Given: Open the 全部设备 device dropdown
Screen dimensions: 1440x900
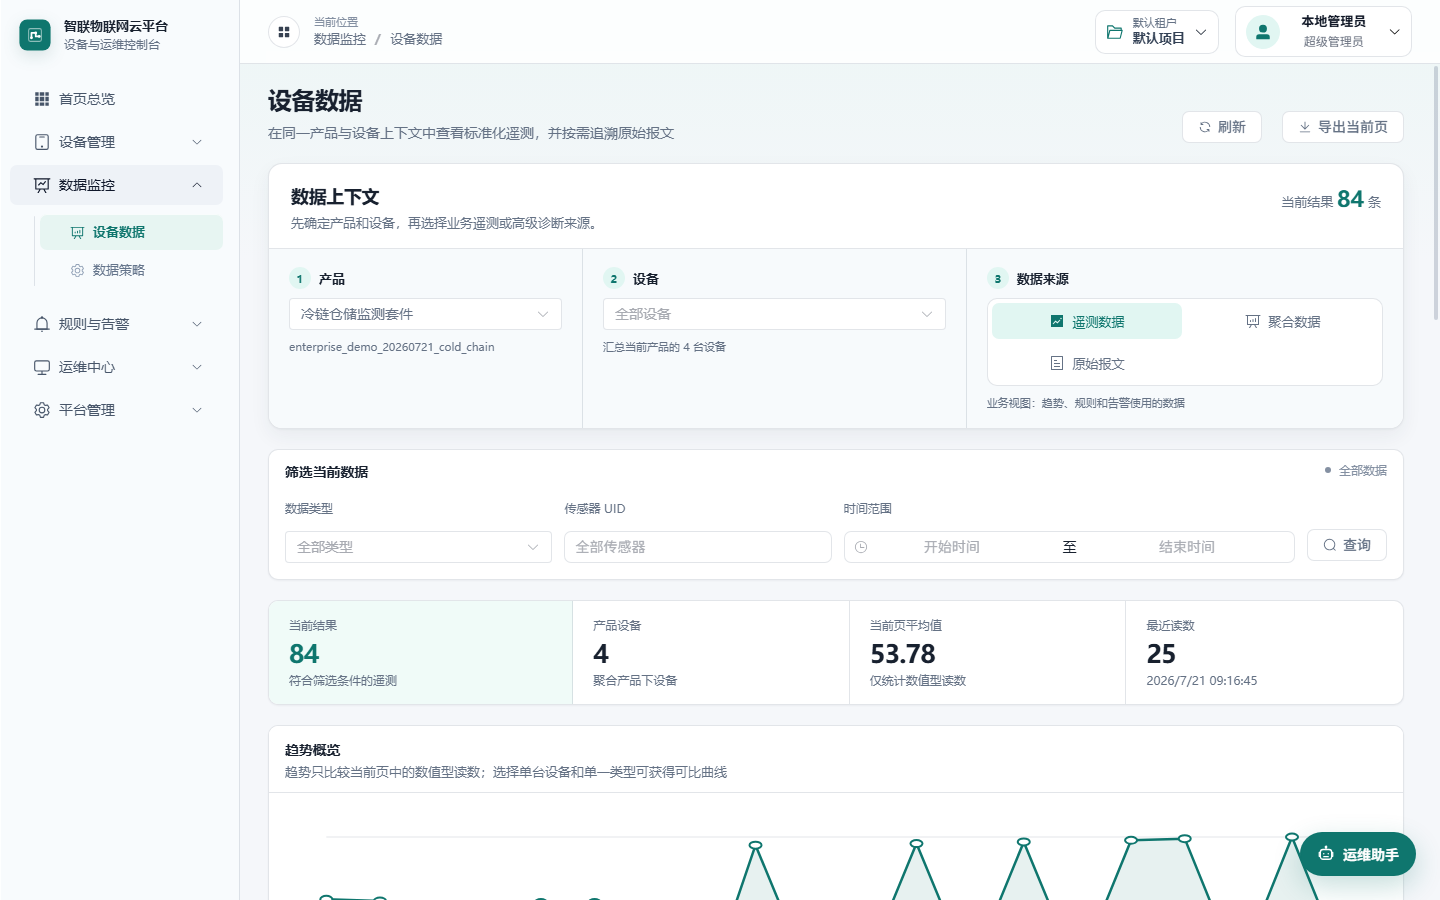Looking at the screenshot, I should tap(774, 314).
